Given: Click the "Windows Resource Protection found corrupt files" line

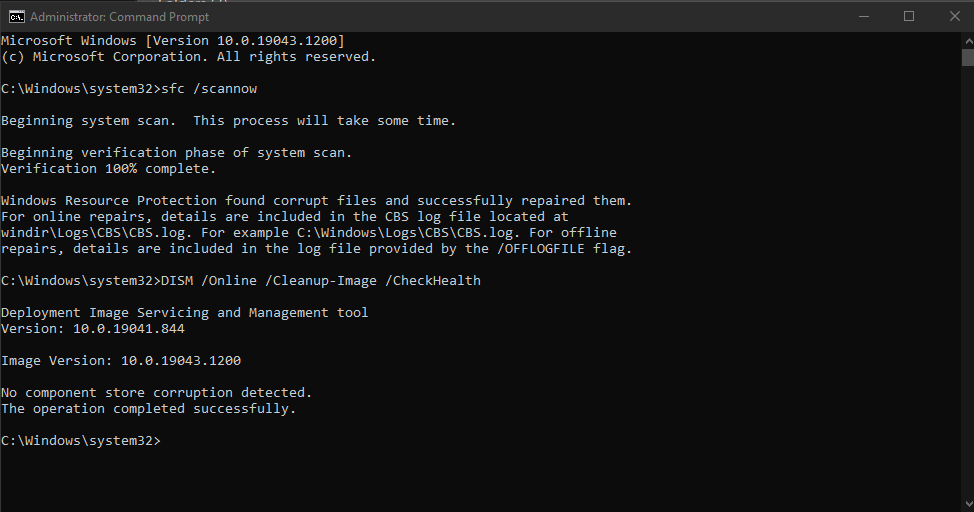Looking at the screenshot, I should coord(316,201).
